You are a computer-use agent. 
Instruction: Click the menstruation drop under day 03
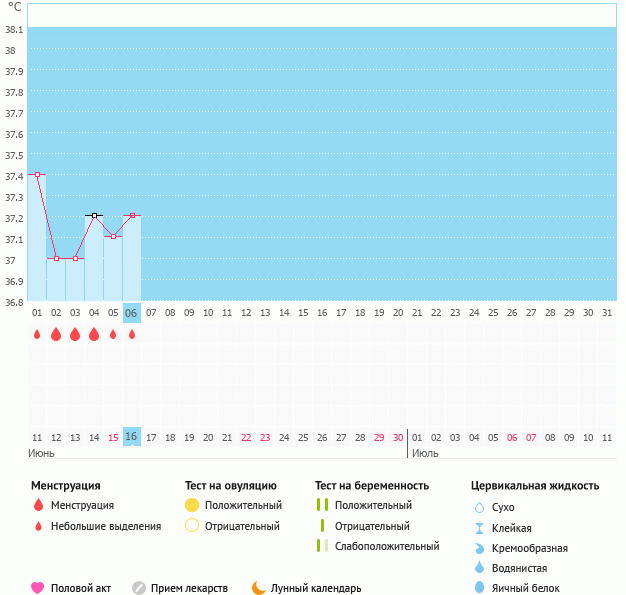click(x=75, y=335)
